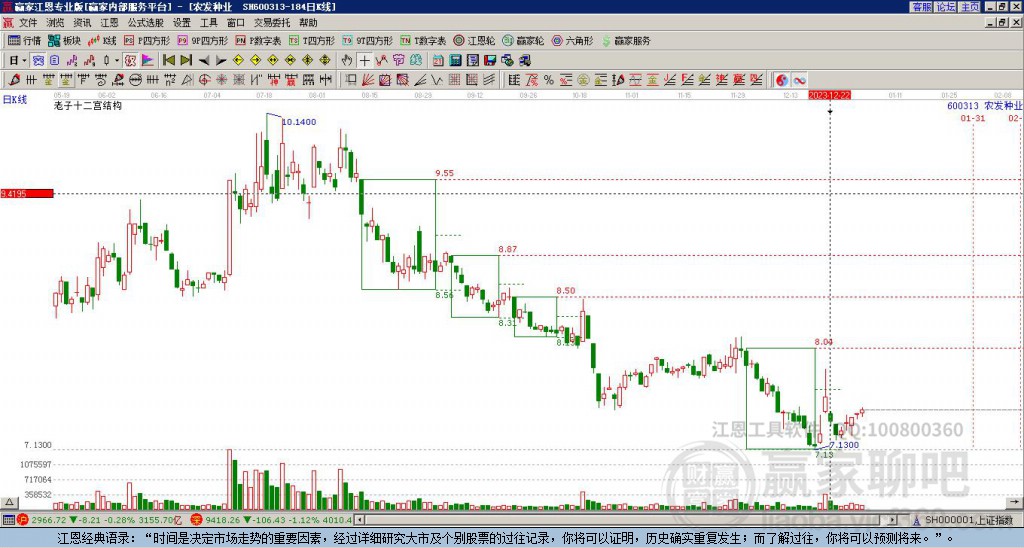This screenshot has width=1024, height=548.
Task: Click the 老子十二宫结构 indicator label
Action: point(88,105)
